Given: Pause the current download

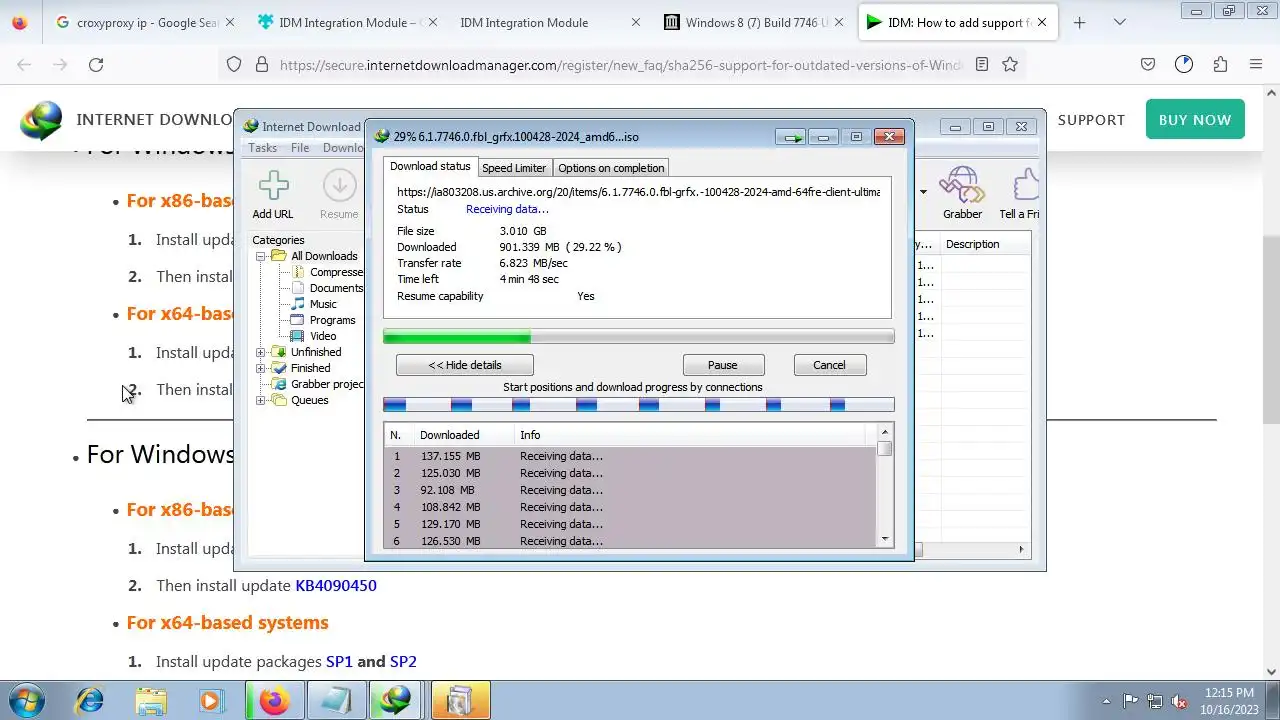Looking at the screenshot, I should coord(723,365).
